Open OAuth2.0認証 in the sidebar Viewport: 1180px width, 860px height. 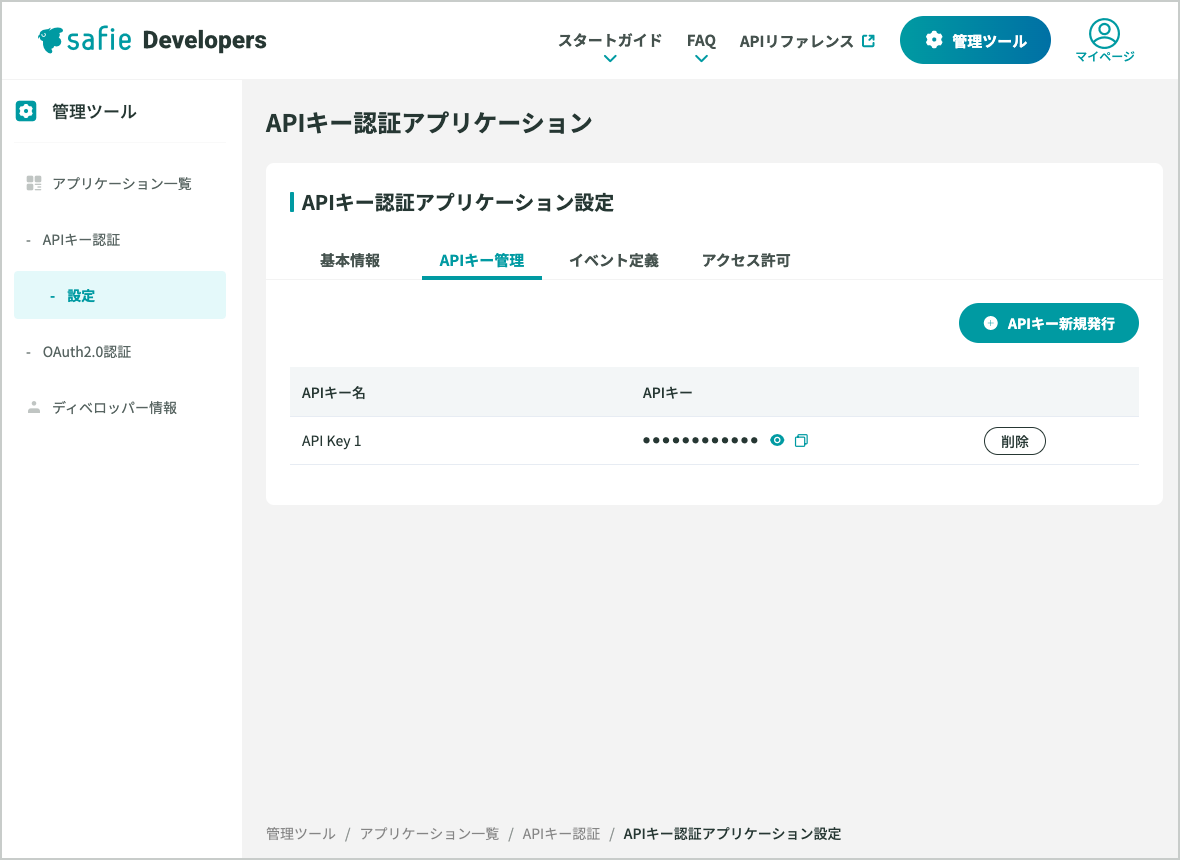[87, 351]
